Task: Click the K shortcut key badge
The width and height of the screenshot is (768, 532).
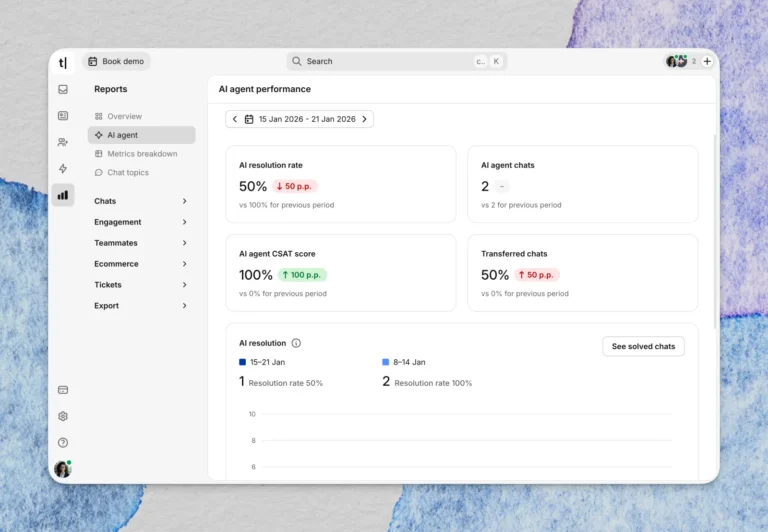Action: 496,61
